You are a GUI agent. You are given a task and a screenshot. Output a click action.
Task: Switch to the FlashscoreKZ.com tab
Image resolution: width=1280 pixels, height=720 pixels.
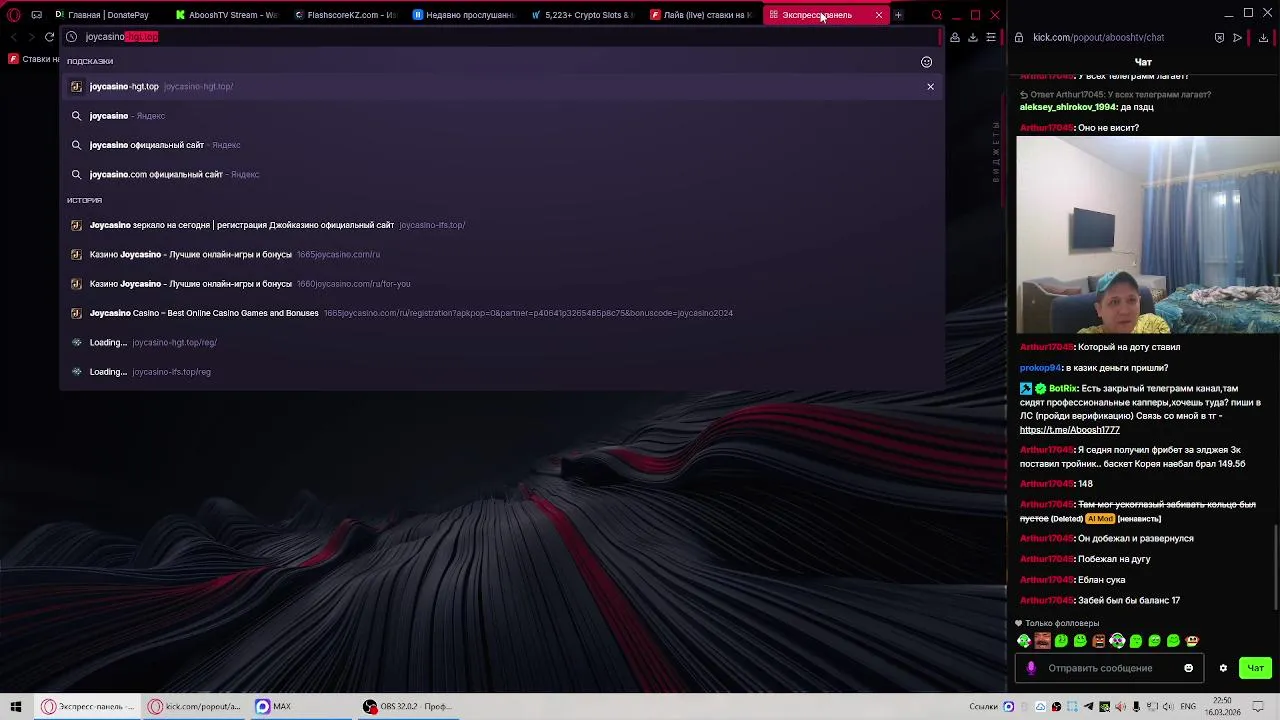[346, 15]
